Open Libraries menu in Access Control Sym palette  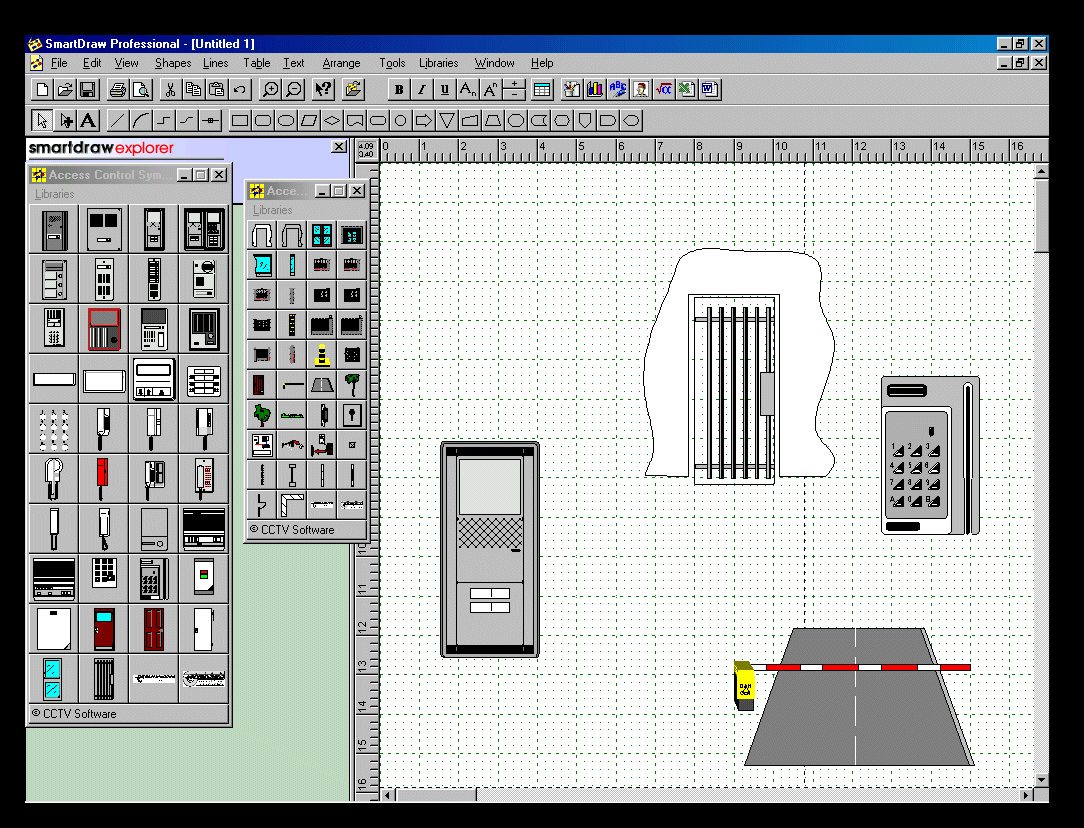(x=54, y=194)
